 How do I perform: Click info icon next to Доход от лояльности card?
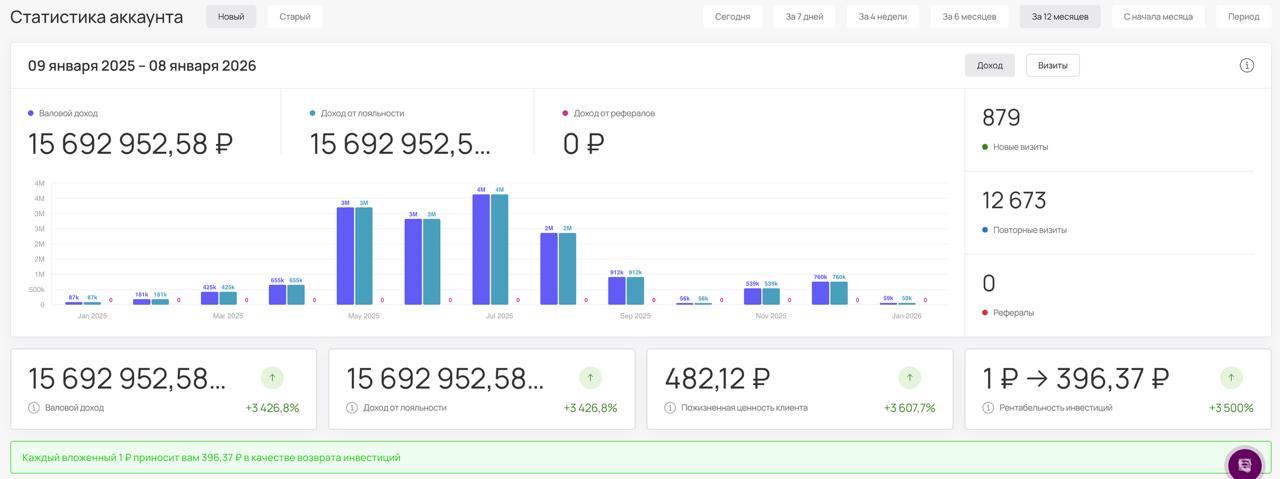tap(352, 408)
